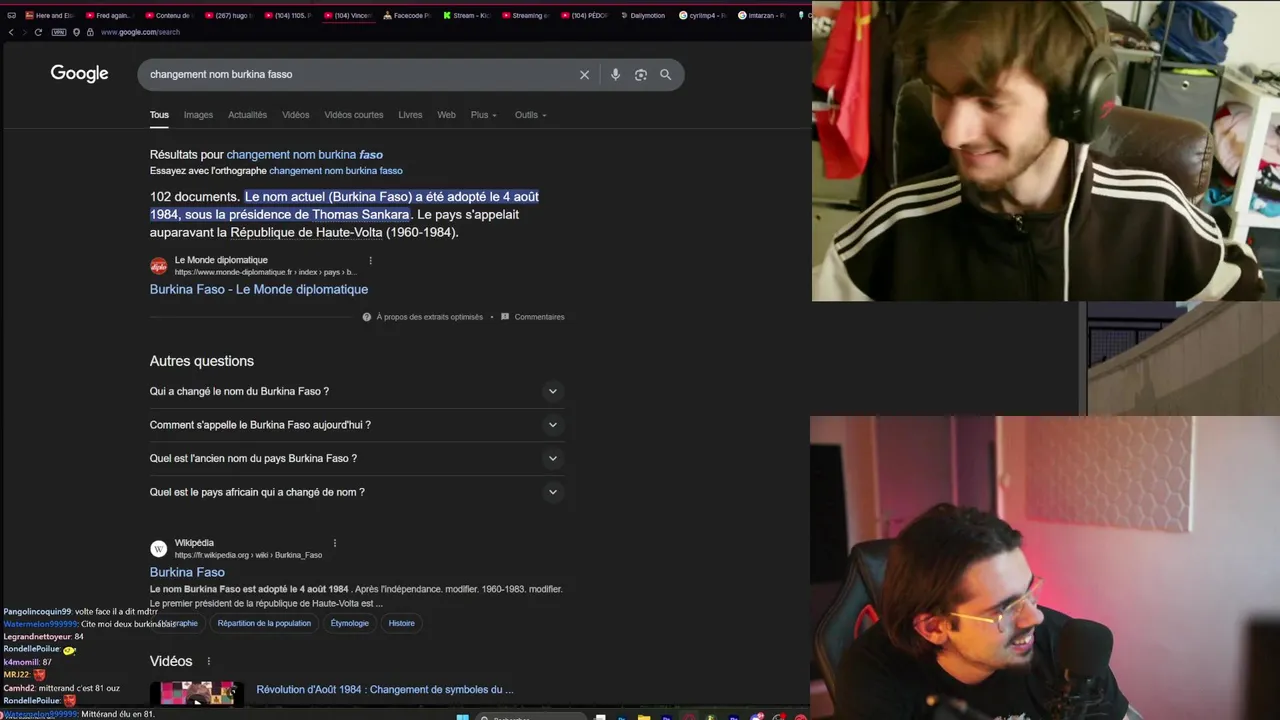The height and width of the screenshot is (720, 1280).
Task: Switch to the Web results tab
Action: click(446, 115)
